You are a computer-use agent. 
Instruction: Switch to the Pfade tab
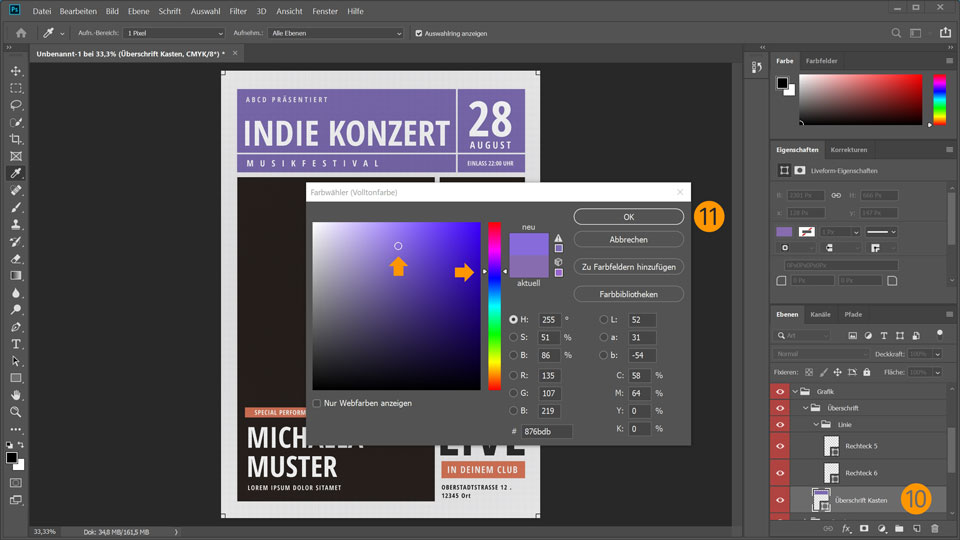853,315
